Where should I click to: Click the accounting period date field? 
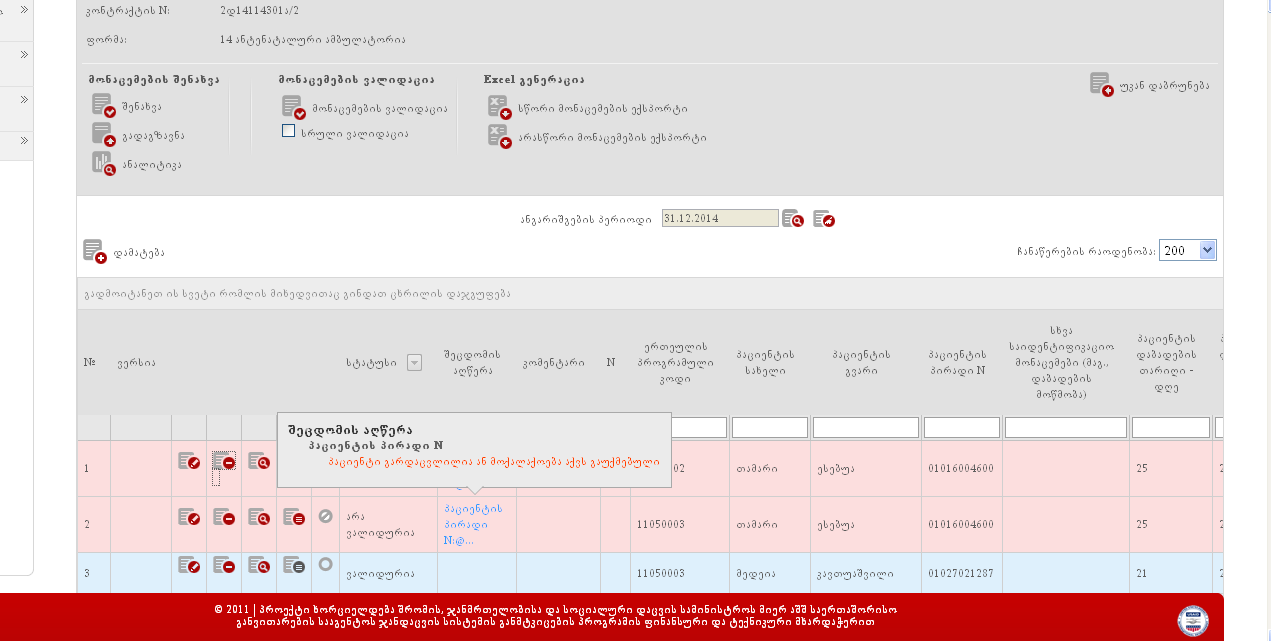(x=719, y=218)
